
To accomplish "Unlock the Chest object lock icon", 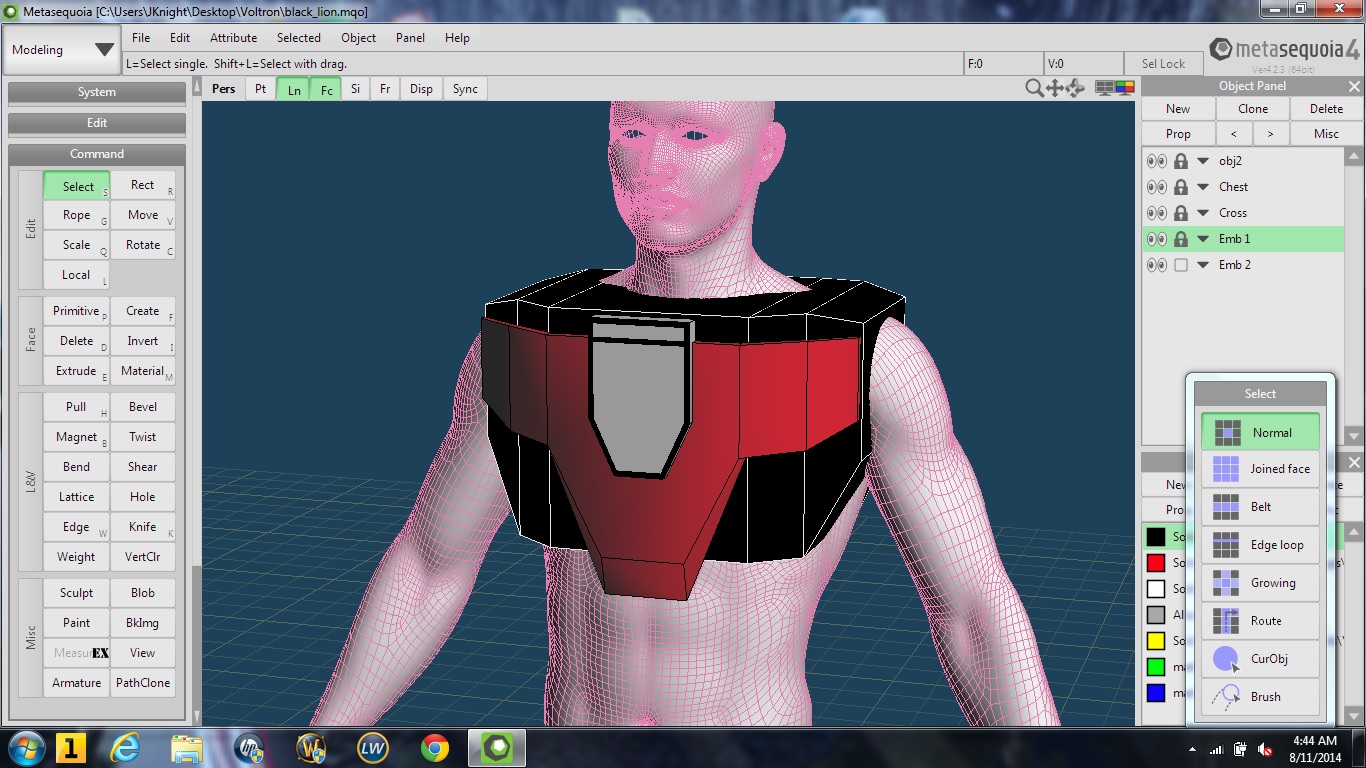I will (1181, 187).
